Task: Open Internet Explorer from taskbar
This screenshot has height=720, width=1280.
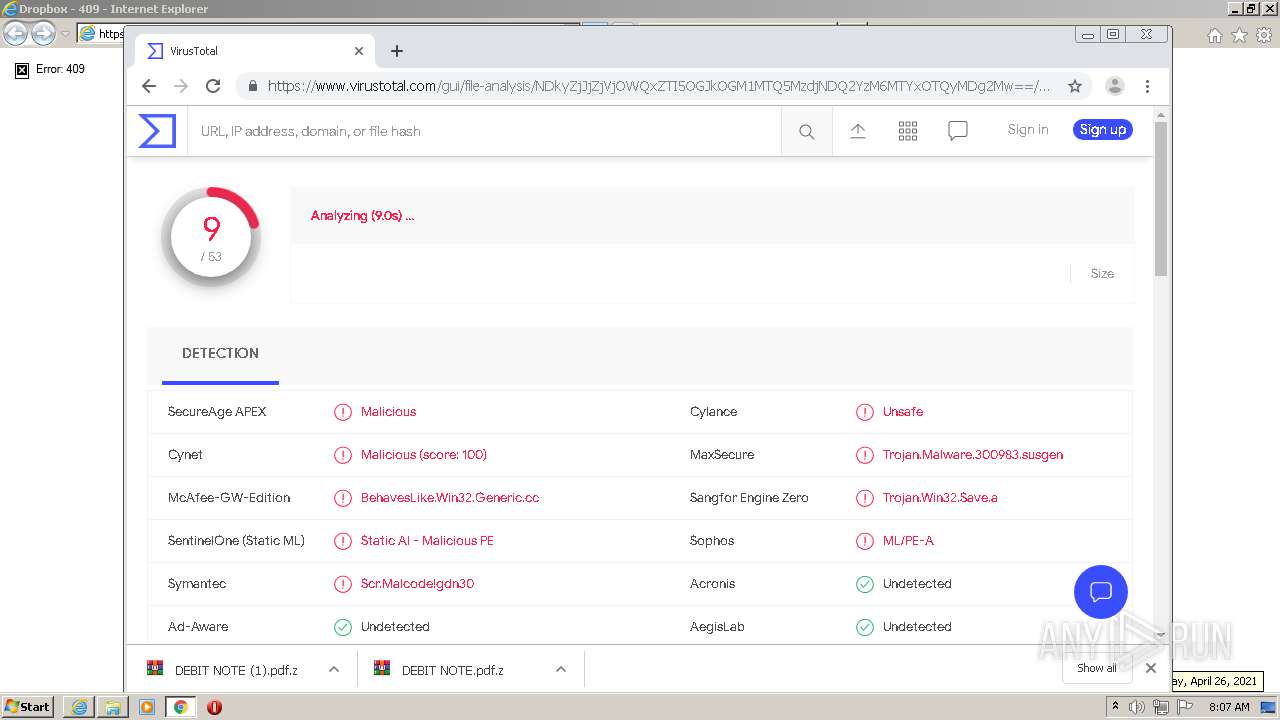Action: [x=79, y=707]
